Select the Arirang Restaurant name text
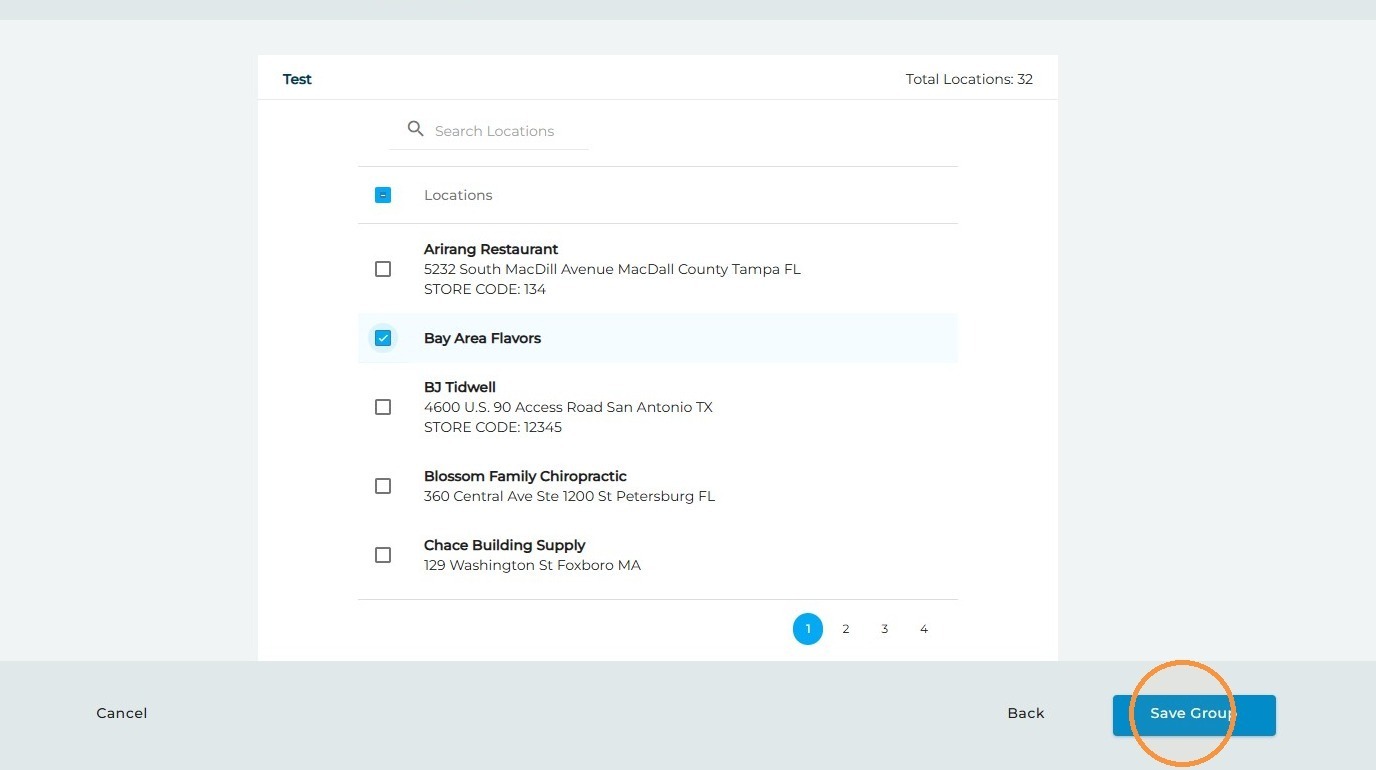 click(x=491, y=249)
